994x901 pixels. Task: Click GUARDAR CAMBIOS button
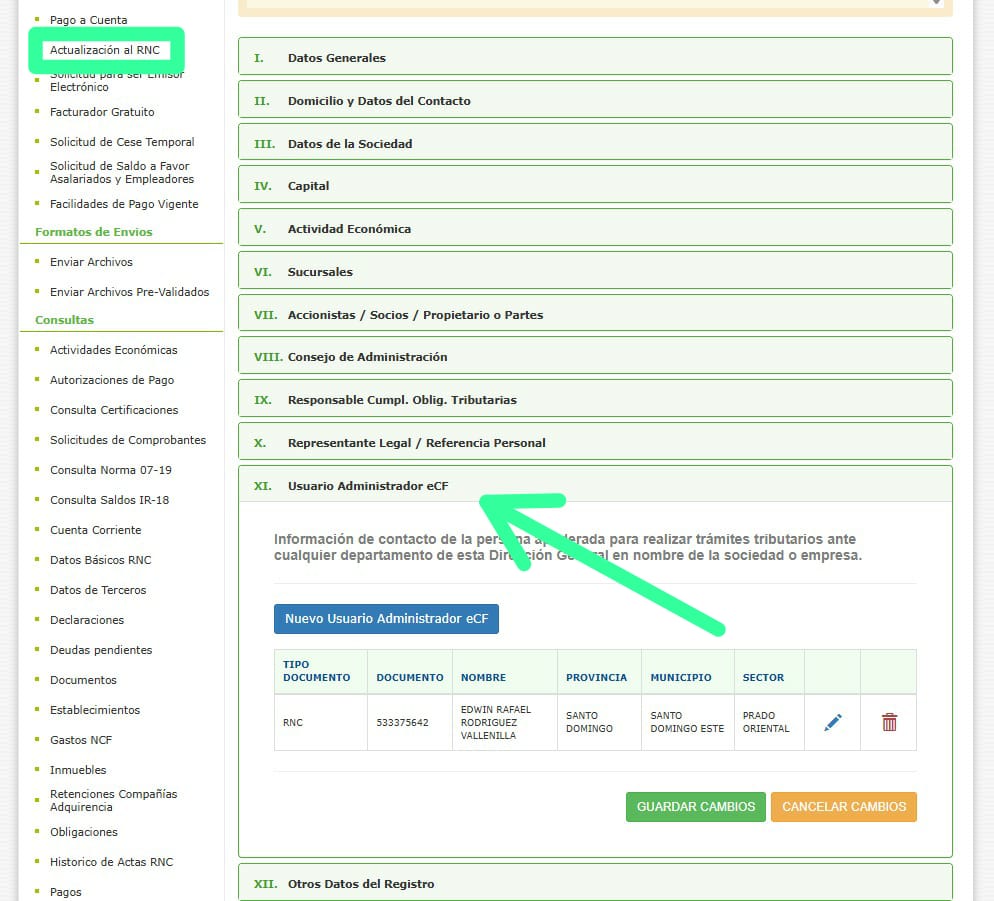pos(695,807)
